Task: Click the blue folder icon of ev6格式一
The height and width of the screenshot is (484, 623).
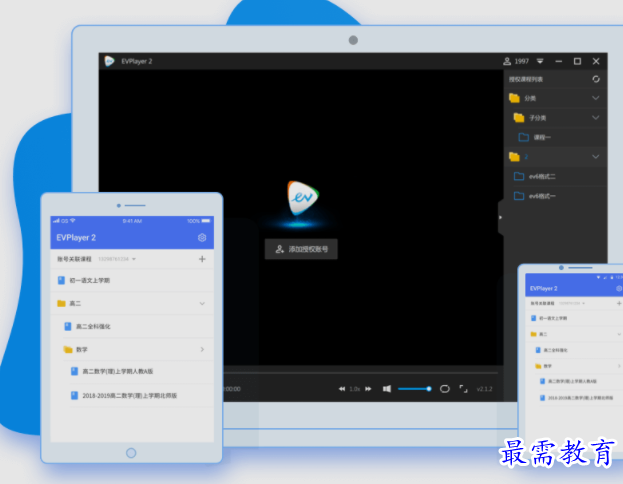Action: coord(519,196)
